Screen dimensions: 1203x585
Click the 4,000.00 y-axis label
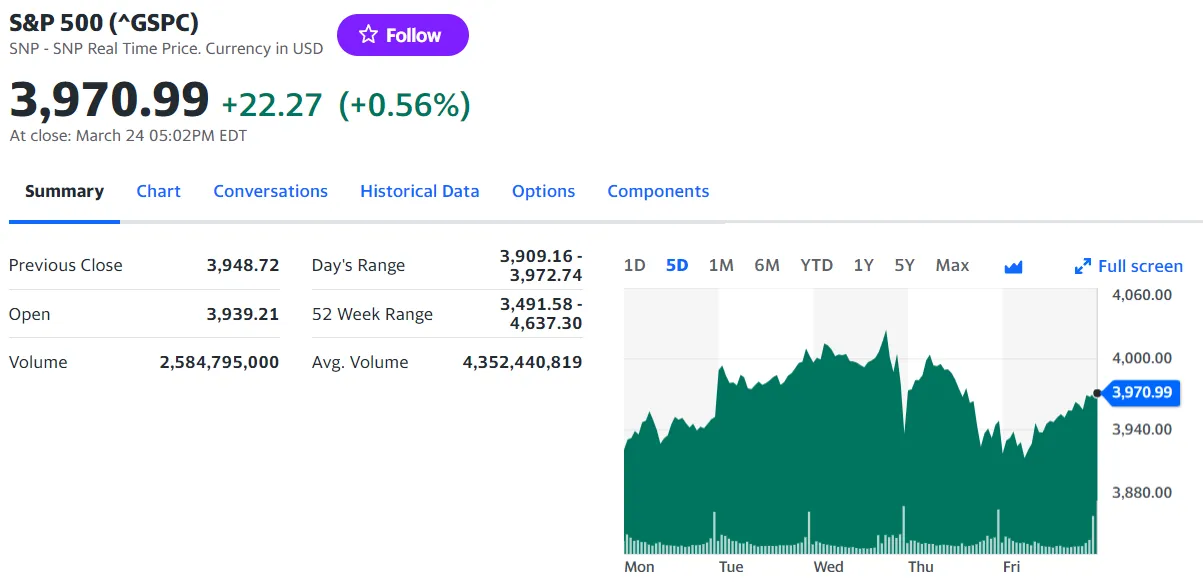pos(1142,358)
